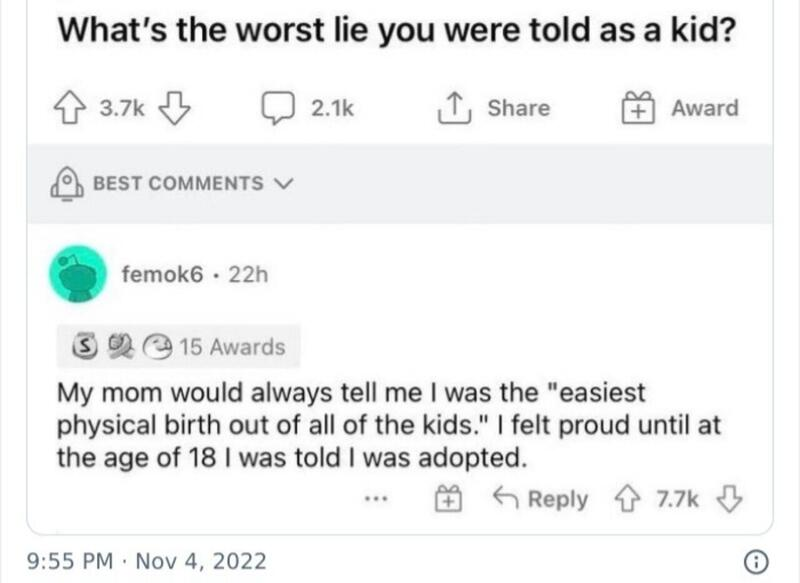Click the chevron next to Best Comments

284,183
